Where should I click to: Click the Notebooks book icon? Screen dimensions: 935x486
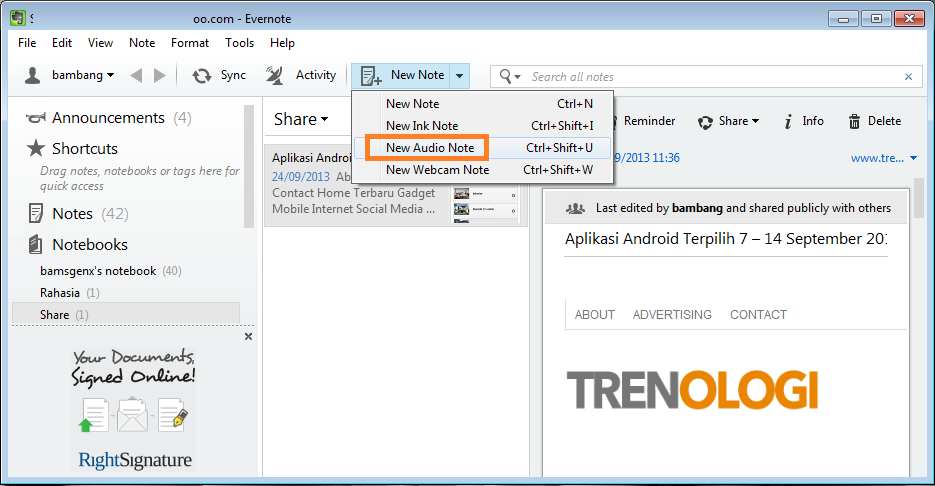[36, 244]
